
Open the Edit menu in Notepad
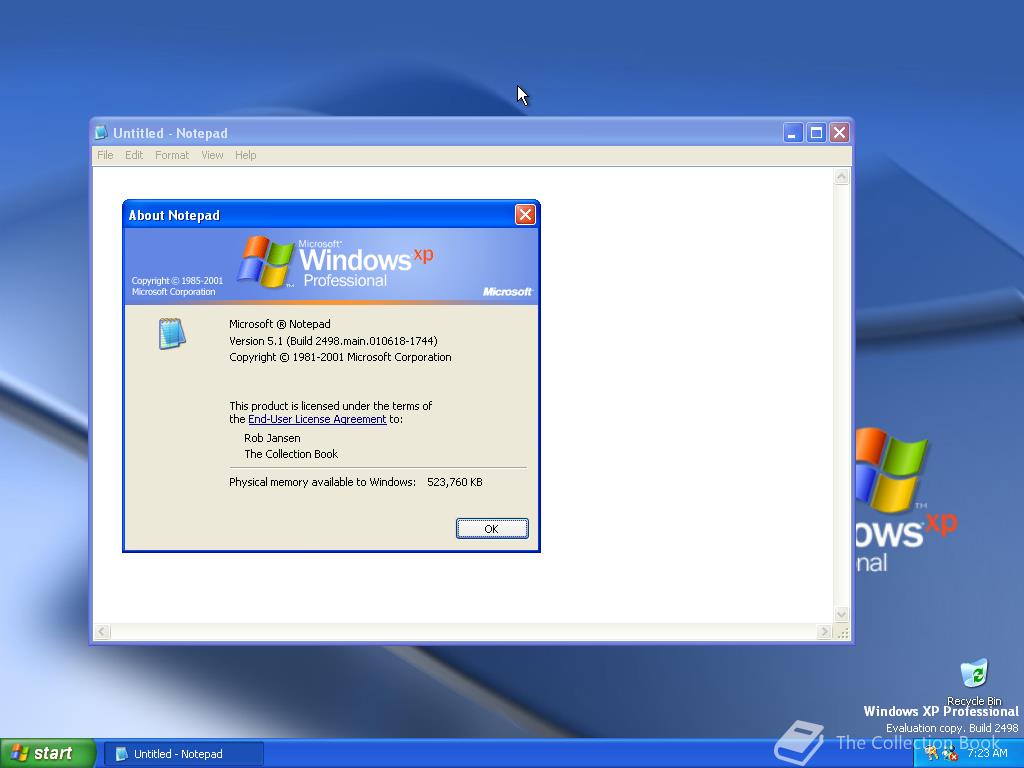[x=134, y=155]
